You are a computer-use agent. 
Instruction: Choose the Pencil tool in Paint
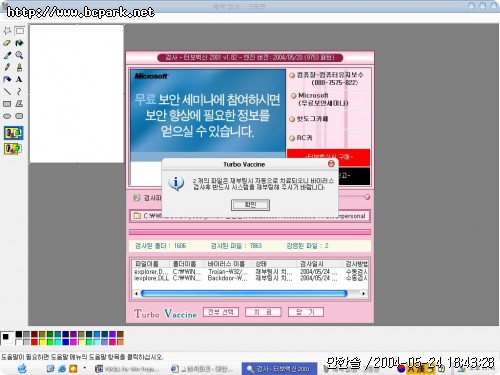(7, 67)
